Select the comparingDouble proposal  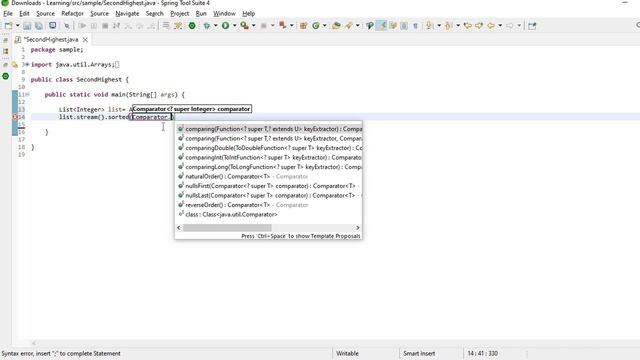pos(269,148)
